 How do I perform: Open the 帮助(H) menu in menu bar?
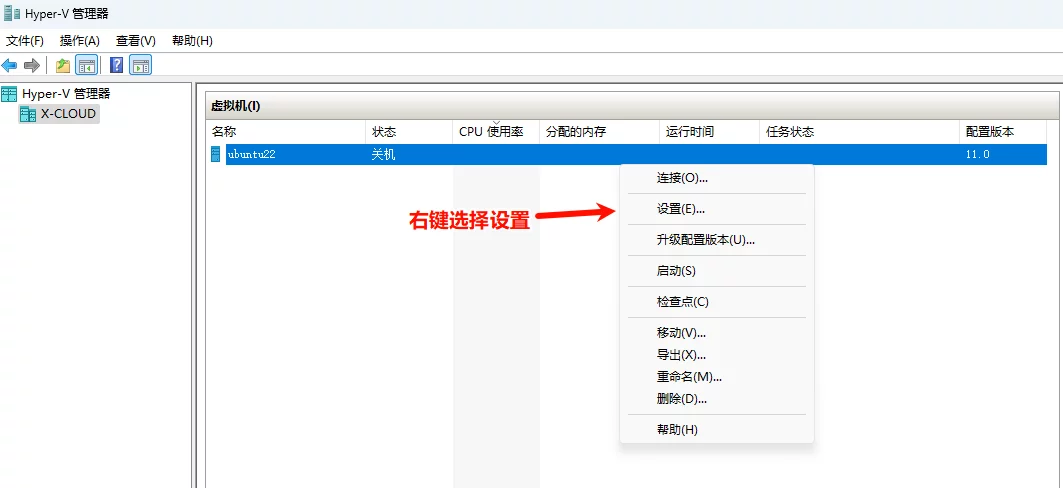193,41
